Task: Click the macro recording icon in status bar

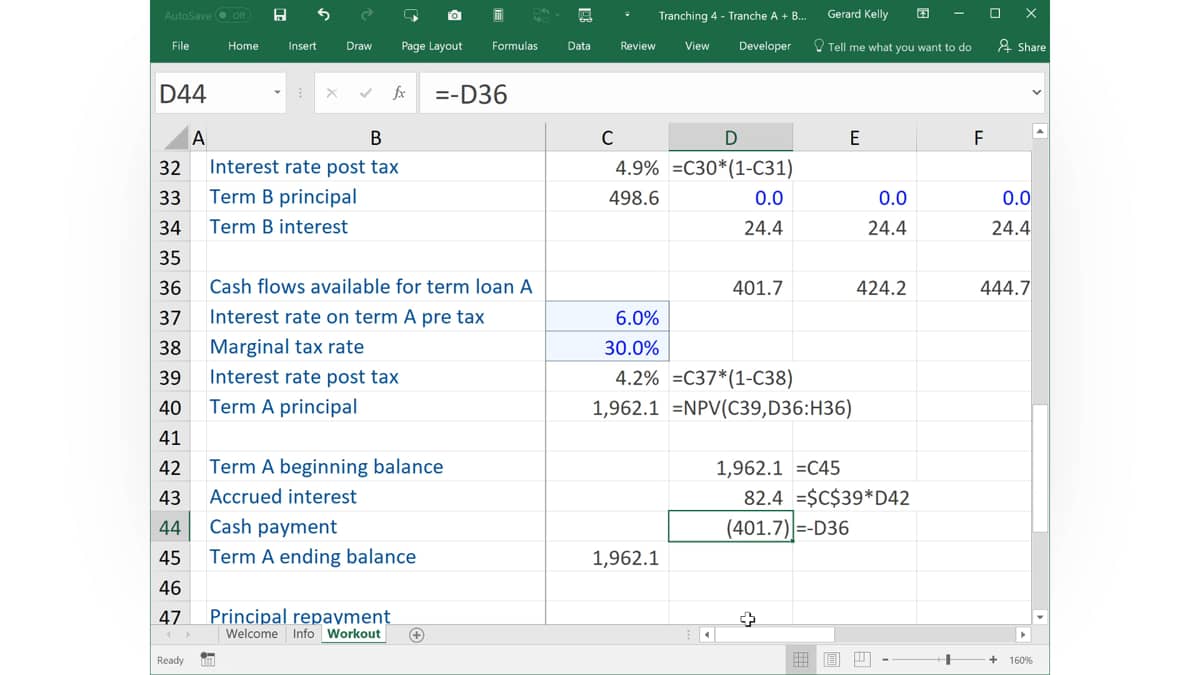Action: [208, 660]
